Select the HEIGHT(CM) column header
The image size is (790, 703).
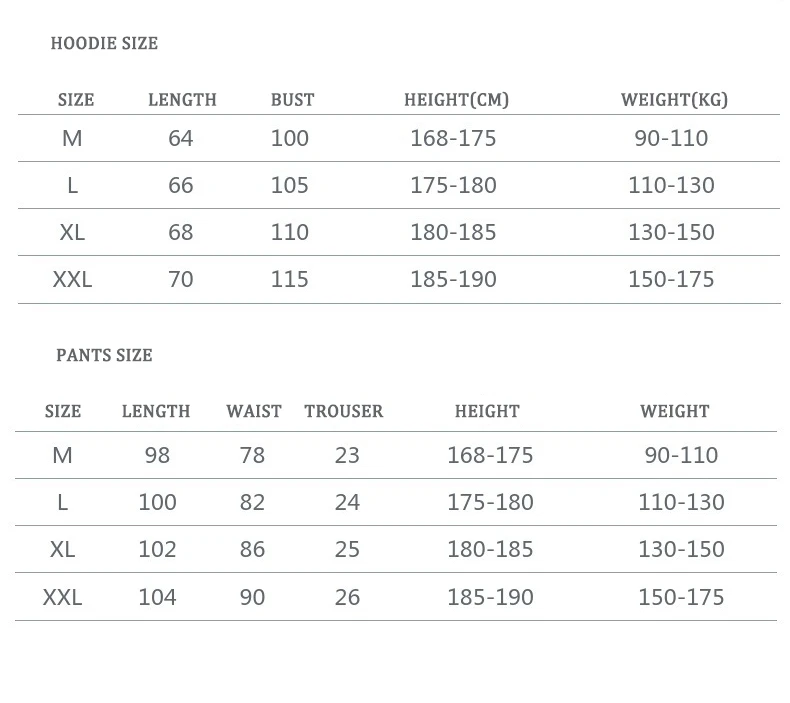click(x=456, y=100)
